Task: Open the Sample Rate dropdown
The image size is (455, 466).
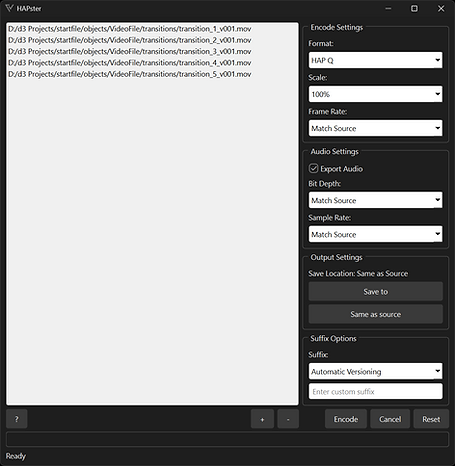Action: [376, 234]
